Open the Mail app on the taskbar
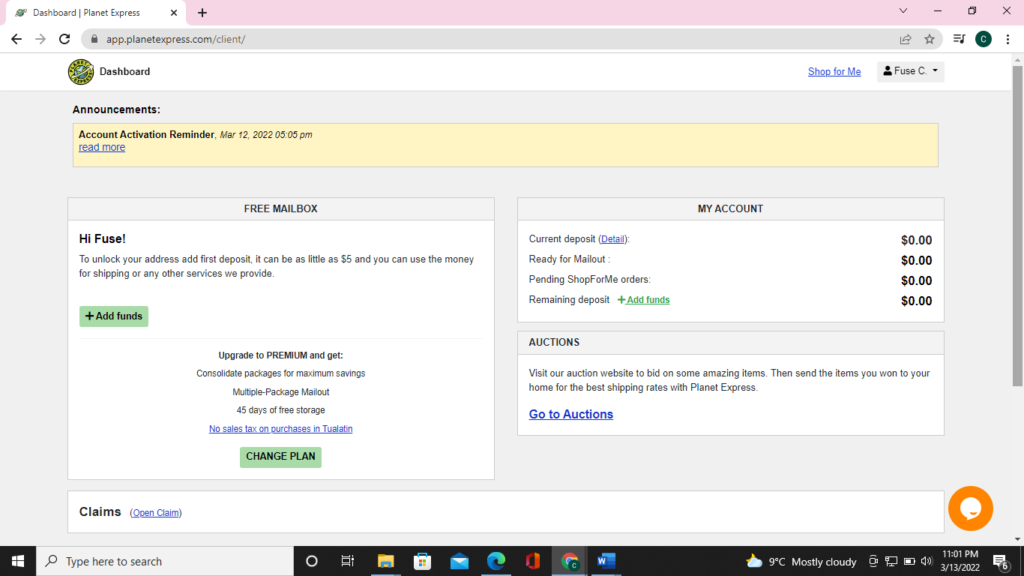The height and width of the screenshot is (576, 1024). click(x=459, y=561)
